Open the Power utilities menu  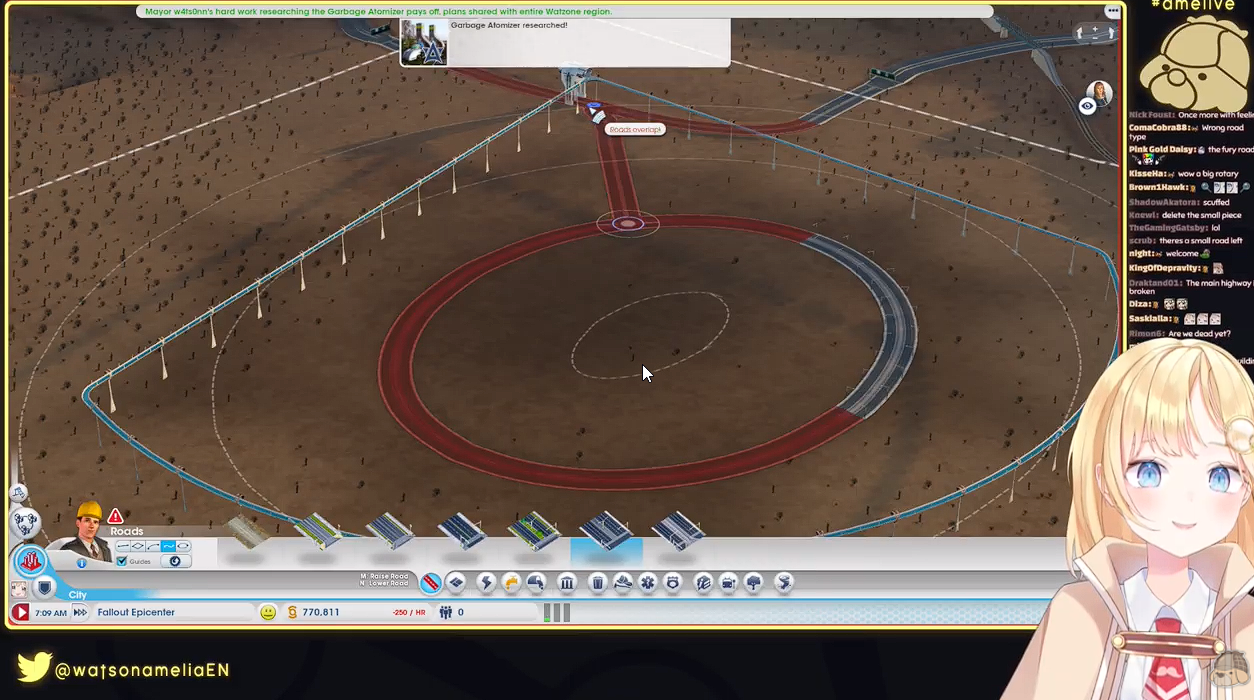coord(487,582)
